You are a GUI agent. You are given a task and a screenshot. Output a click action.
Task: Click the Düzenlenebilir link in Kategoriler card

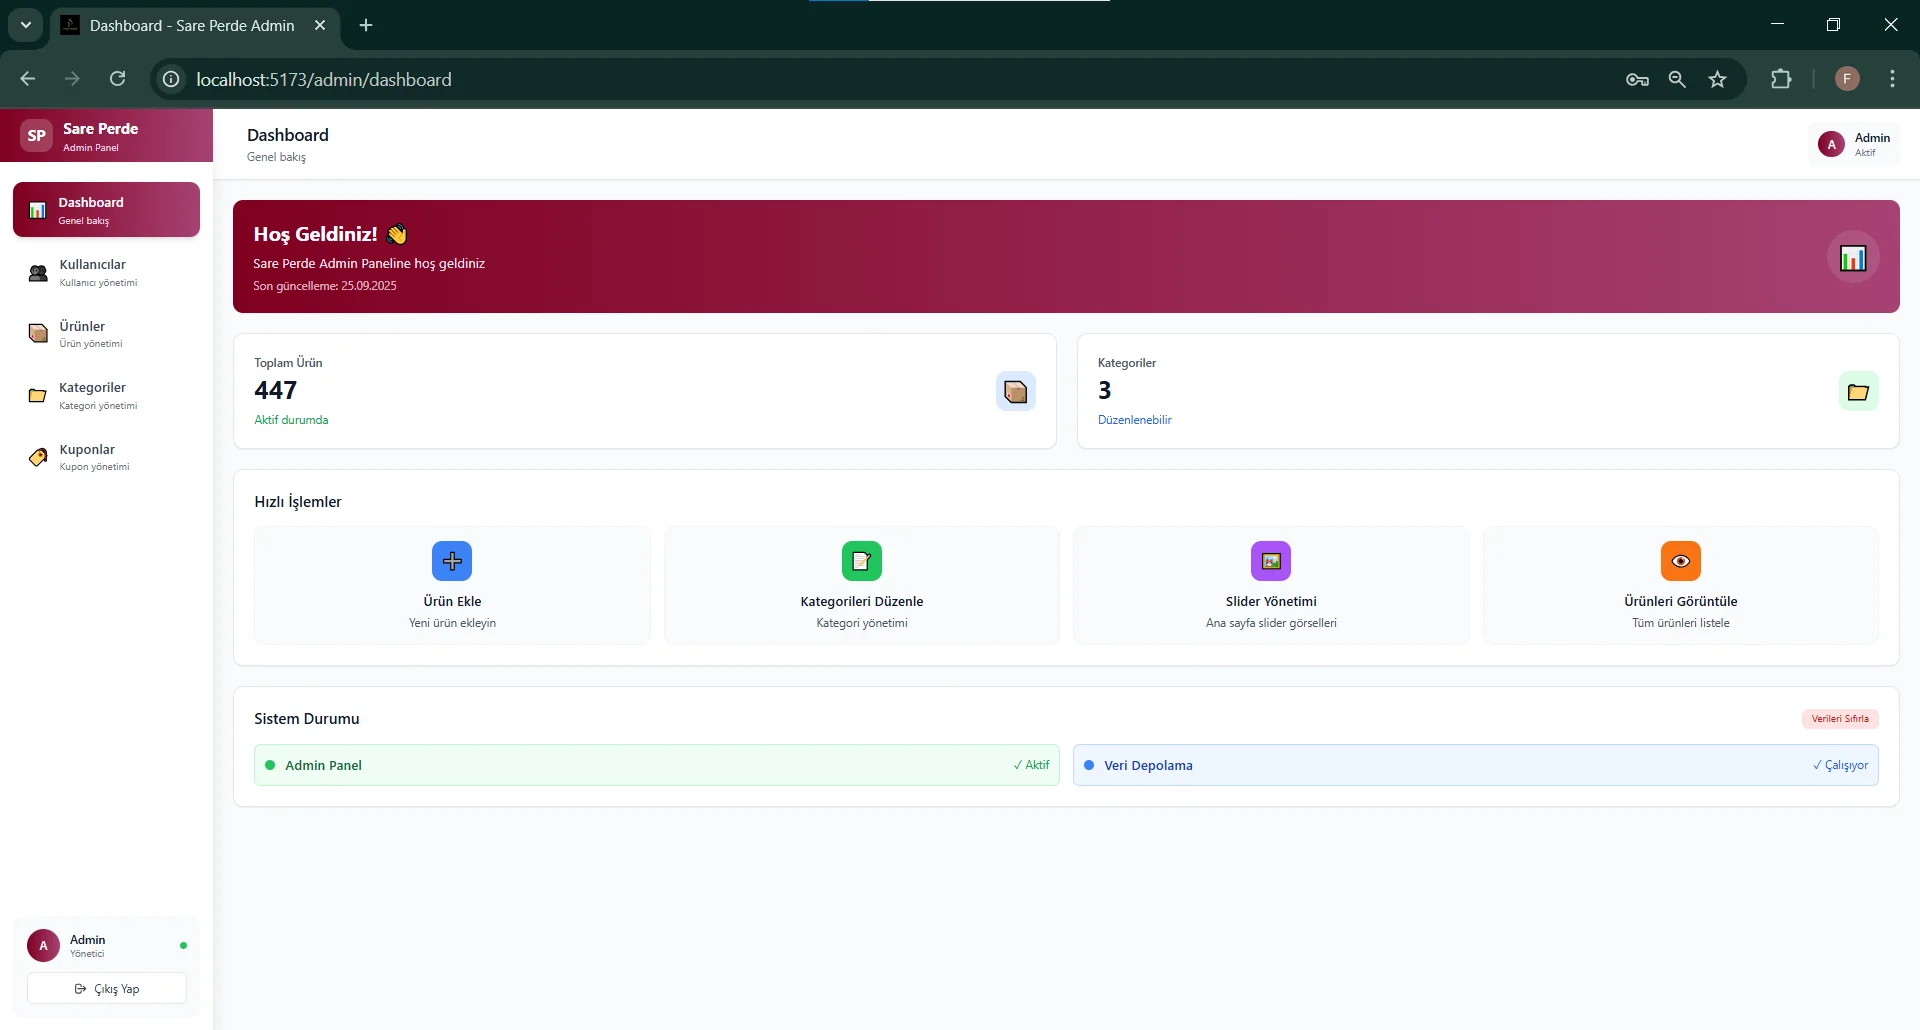coord(1134,420)
